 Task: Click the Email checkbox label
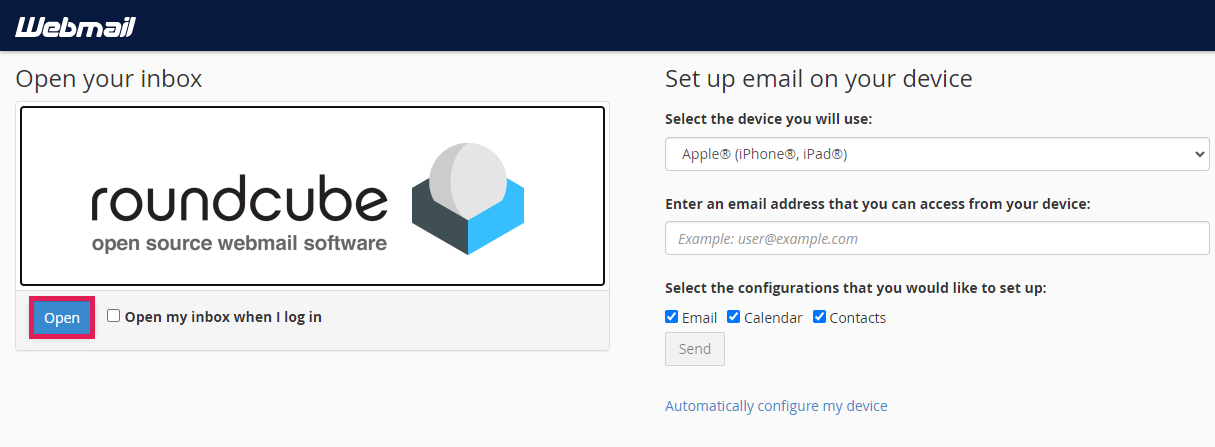pyautogui.click(x=699, y=318)
